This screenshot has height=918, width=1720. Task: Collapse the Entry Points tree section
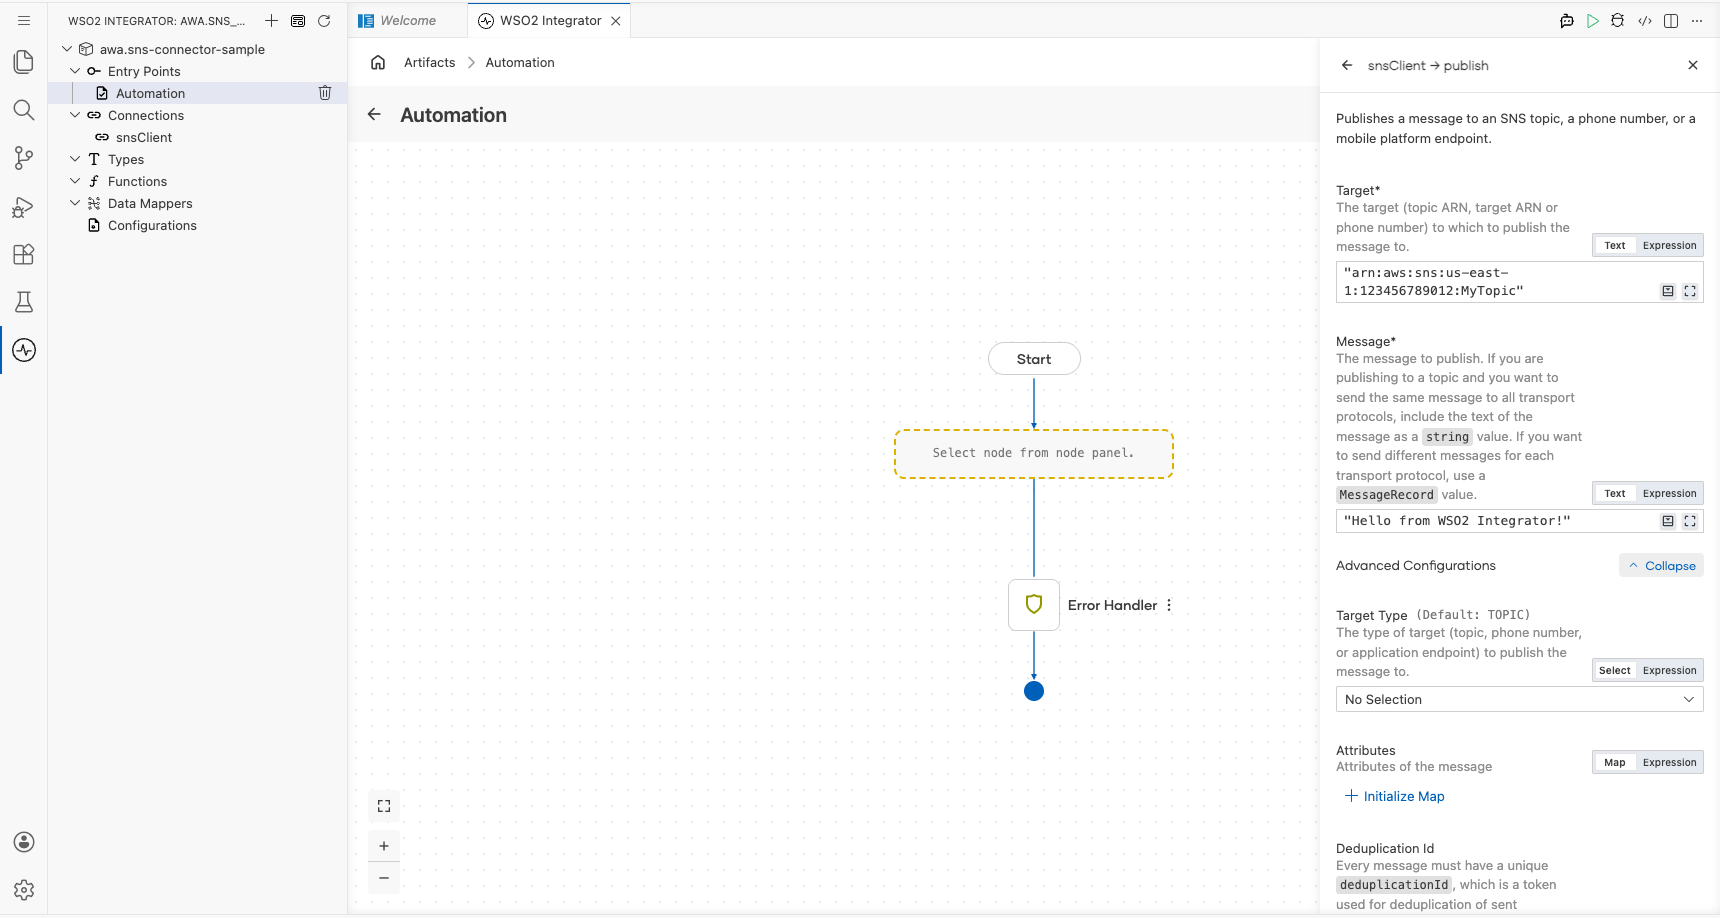75,71
